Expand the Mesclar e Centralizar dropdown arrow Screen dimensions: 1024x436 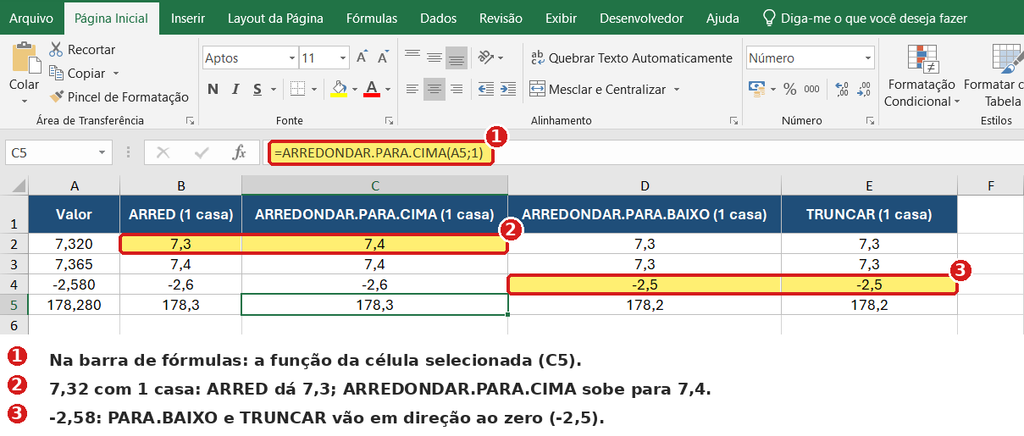pyautogui.click(x=676, y=89)
